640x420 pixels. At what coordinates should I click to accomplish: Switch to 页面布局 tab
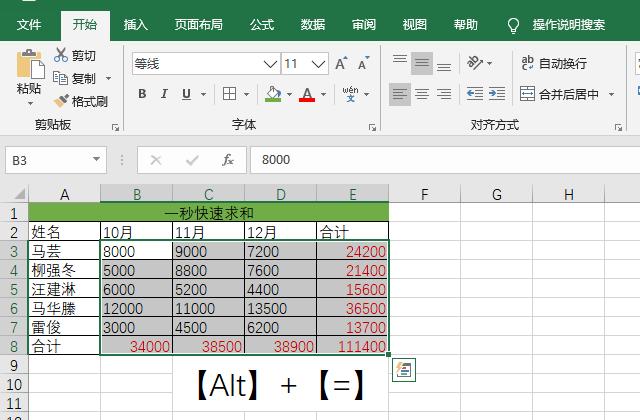(199, 25)
